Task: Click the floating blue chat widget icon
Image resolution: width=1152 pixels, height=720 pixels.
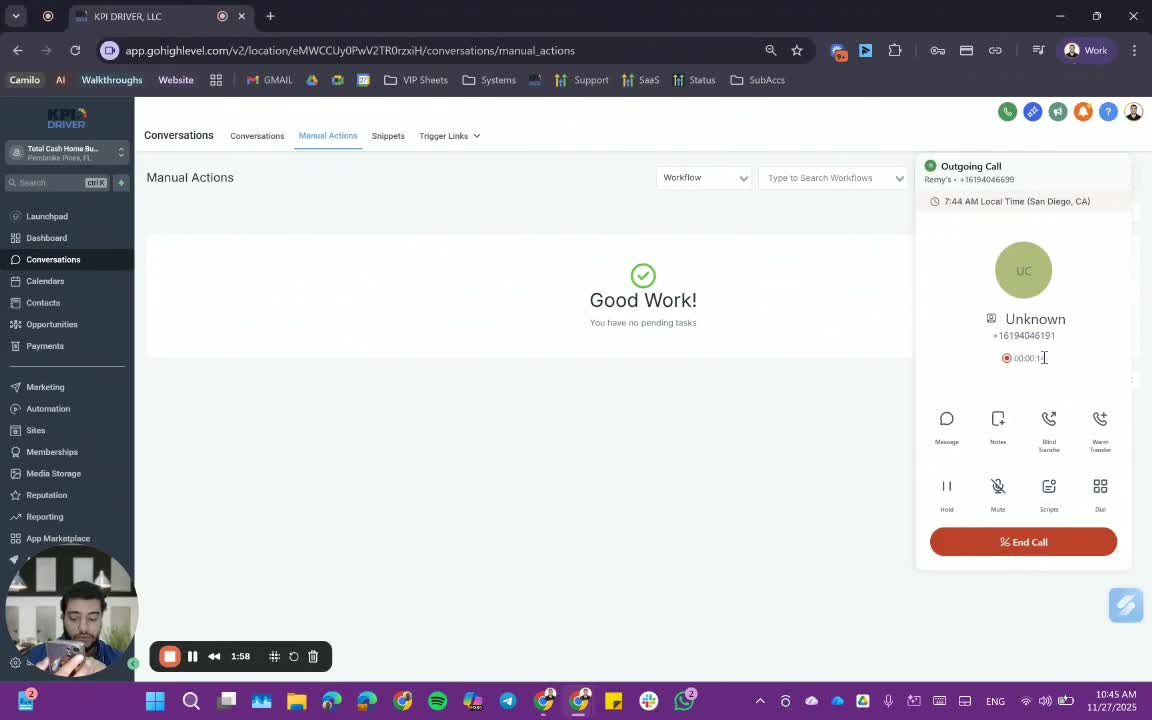Action: (x=1126, y=605)
